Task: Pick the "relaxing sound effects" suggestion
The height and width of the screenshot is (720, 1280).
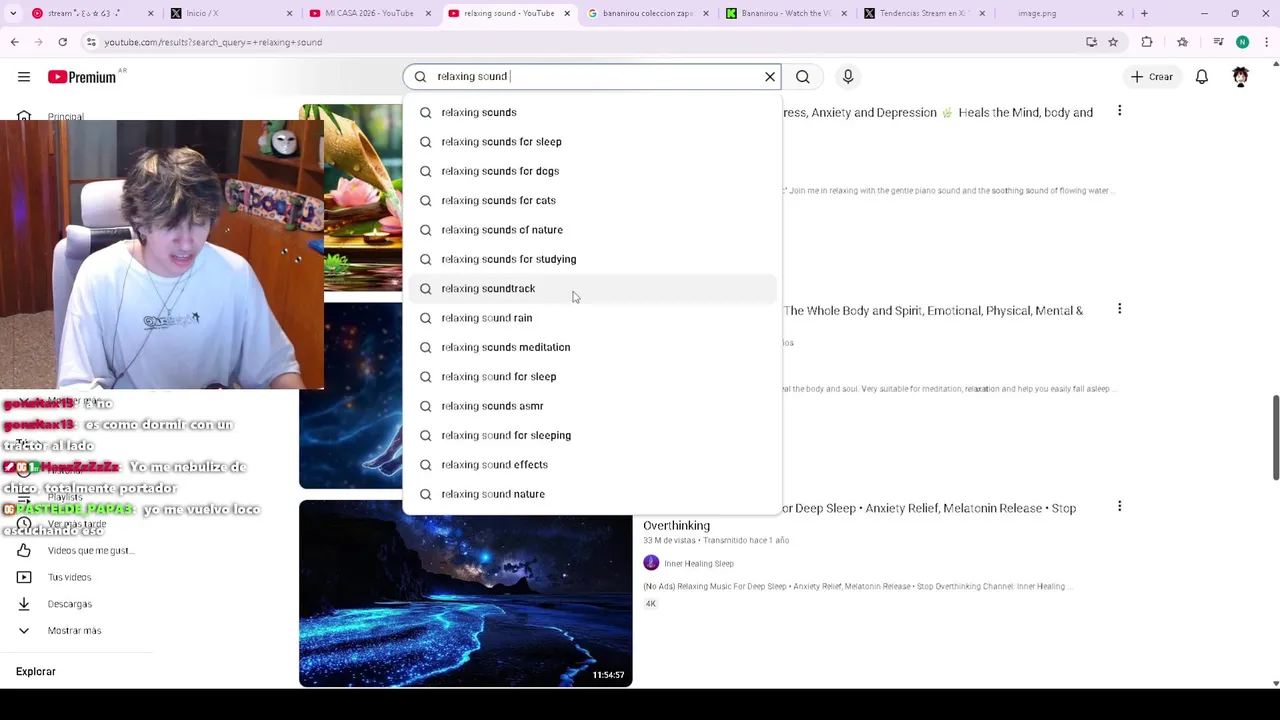Action: (592, 465)
